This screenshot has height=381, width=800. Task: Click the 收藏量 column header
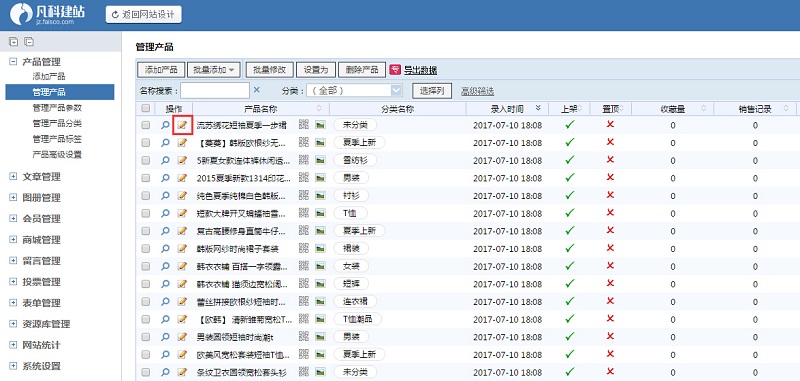[x=672, y=108]
